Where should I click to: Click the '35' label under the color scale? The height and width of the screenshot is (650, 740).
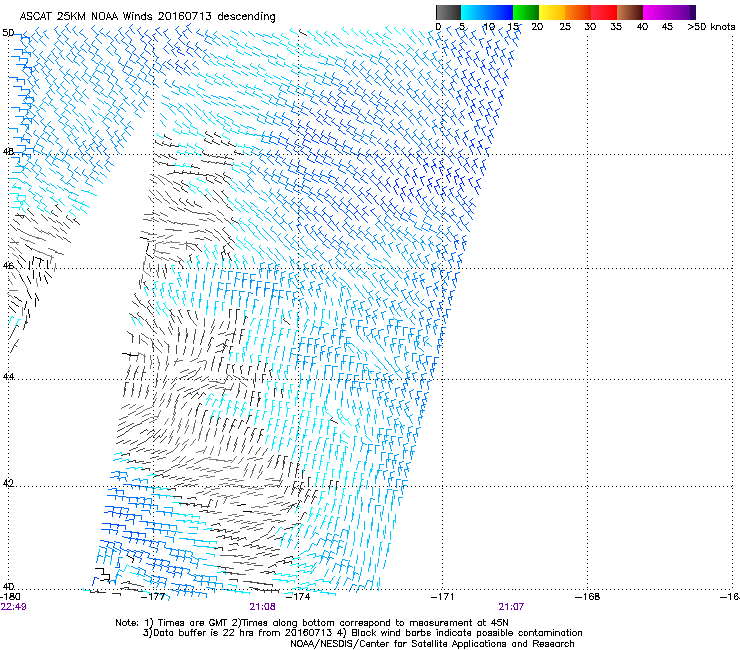click(615, 27)
